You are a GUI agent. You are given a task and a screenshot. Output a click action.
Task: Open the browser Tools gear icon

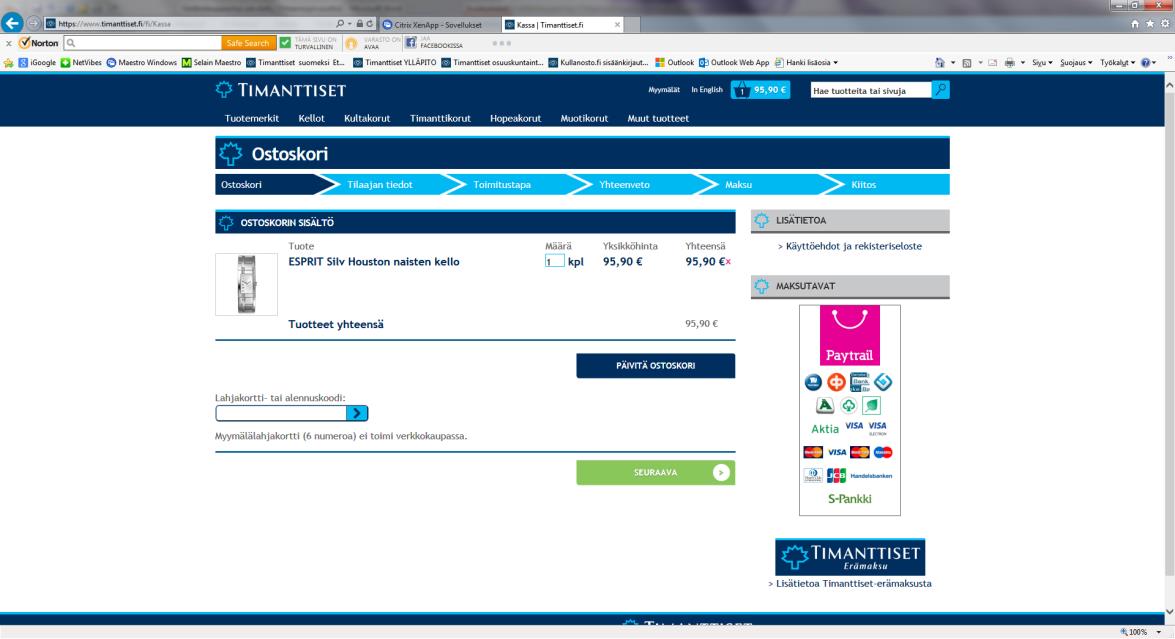pyautogui.click(x=1165, y=24)
